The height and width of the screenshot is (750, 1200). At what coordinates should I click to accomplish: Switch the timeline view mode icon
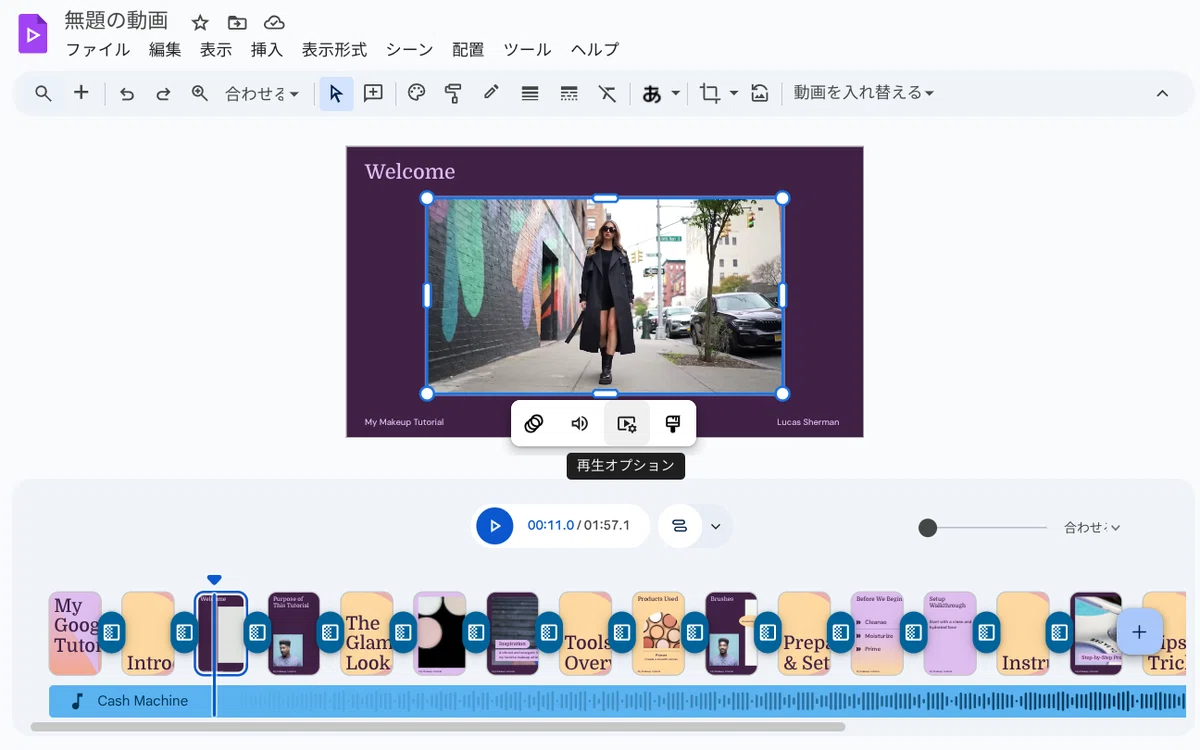(680, 526)
